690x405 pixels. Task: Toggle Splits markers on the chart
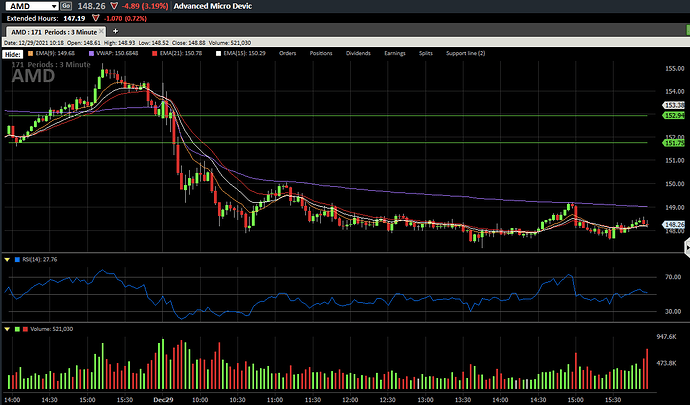pos(426,53)
